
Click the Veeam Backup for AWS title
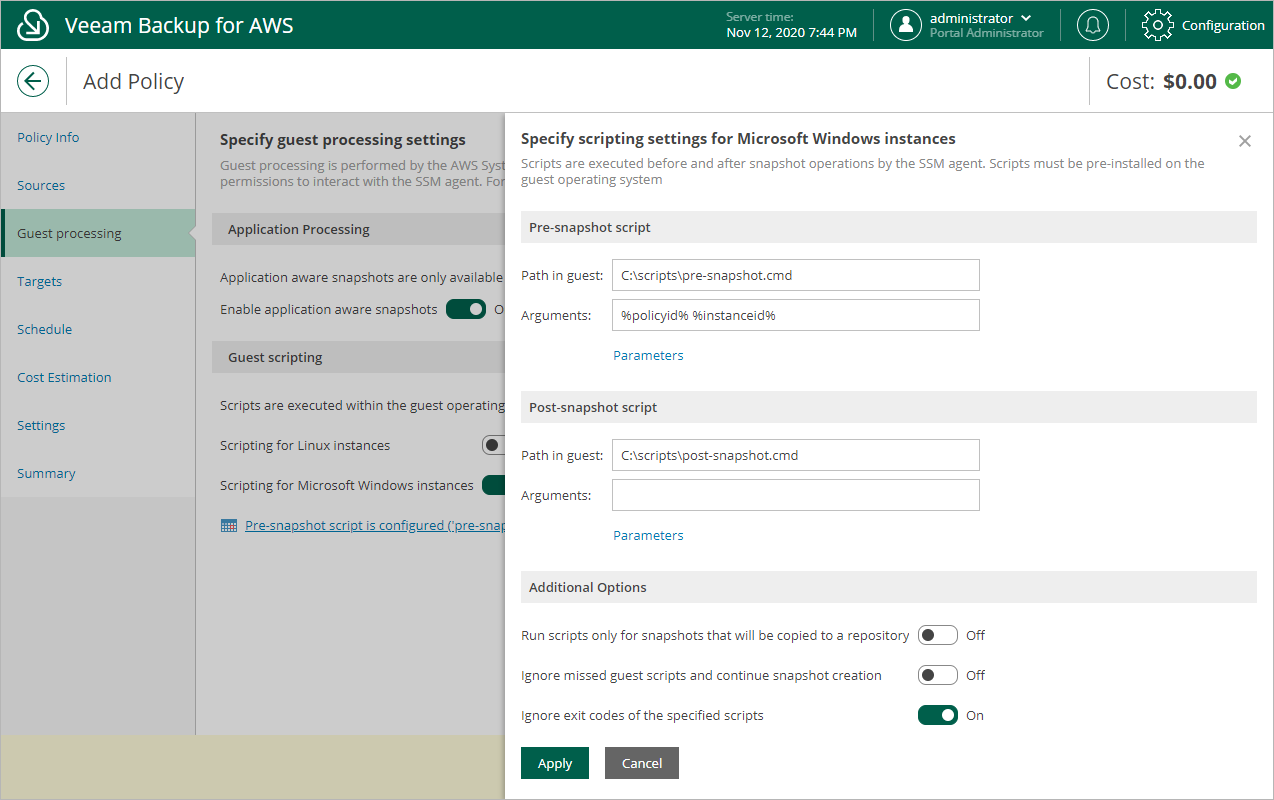[179, 25]
